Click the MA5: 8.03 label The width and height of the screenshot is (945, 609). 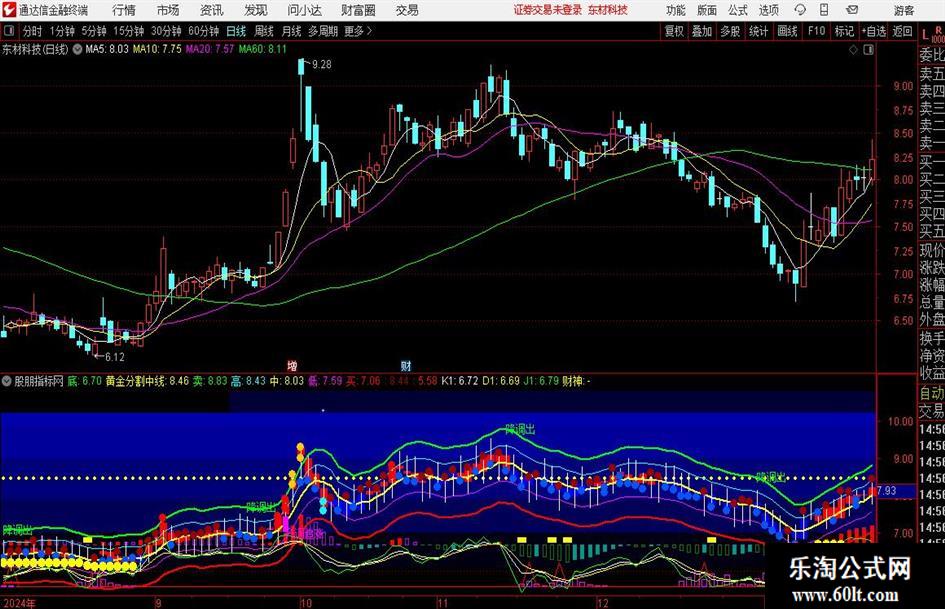click(107, 49)
